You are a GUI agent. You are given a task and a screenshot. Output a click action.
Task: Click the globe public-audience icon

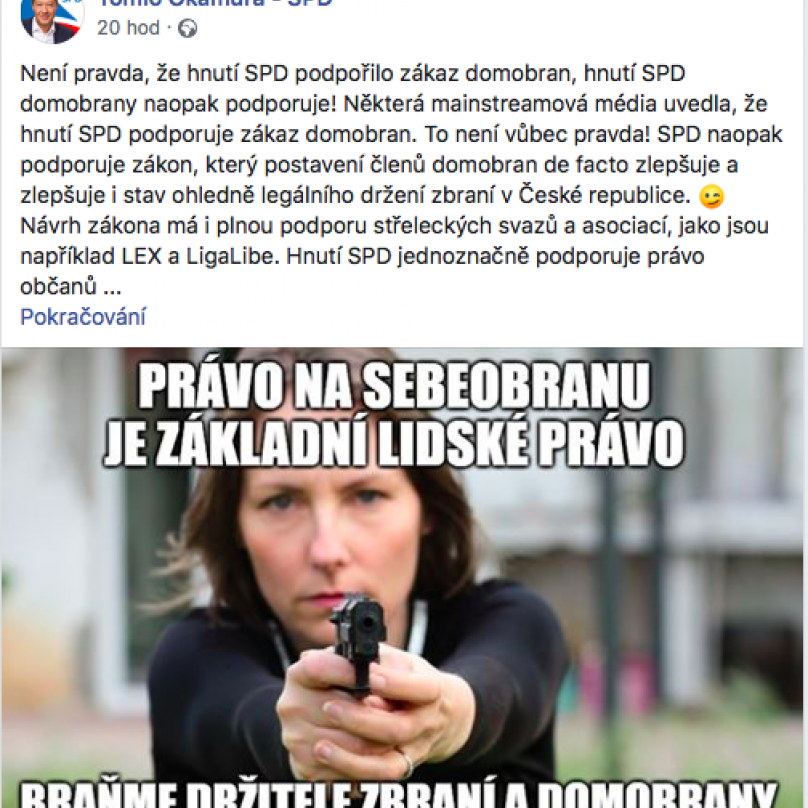pos(188,28)
